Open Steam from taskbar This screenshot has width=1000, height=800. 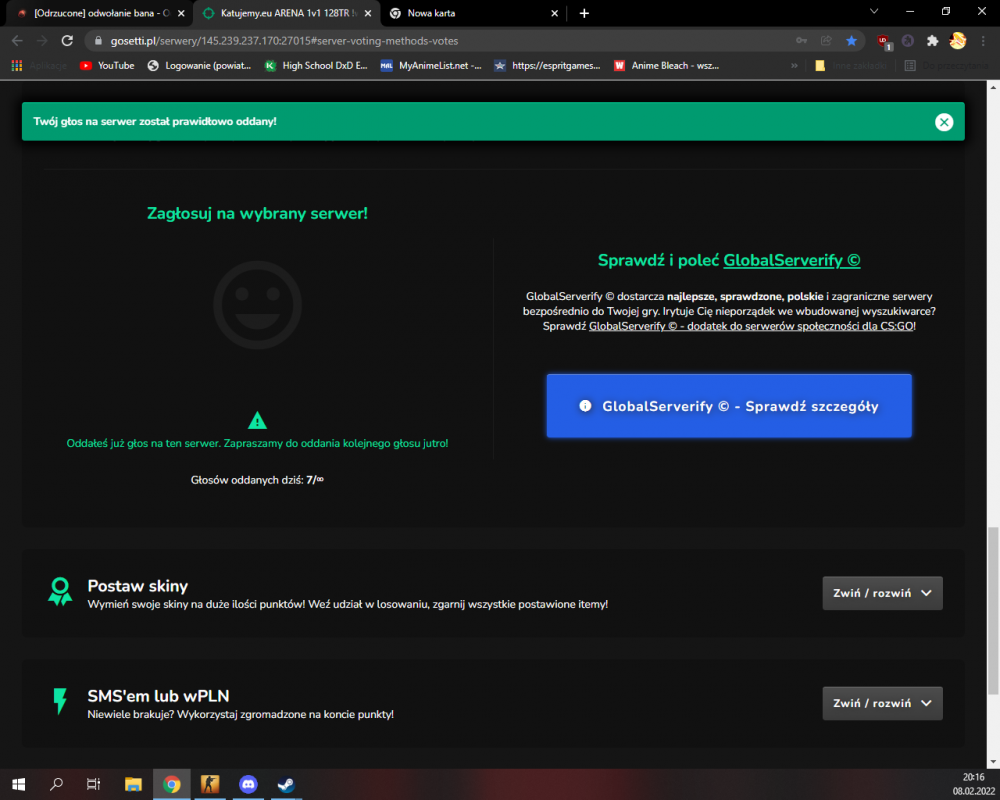click(x=286, y=784)
